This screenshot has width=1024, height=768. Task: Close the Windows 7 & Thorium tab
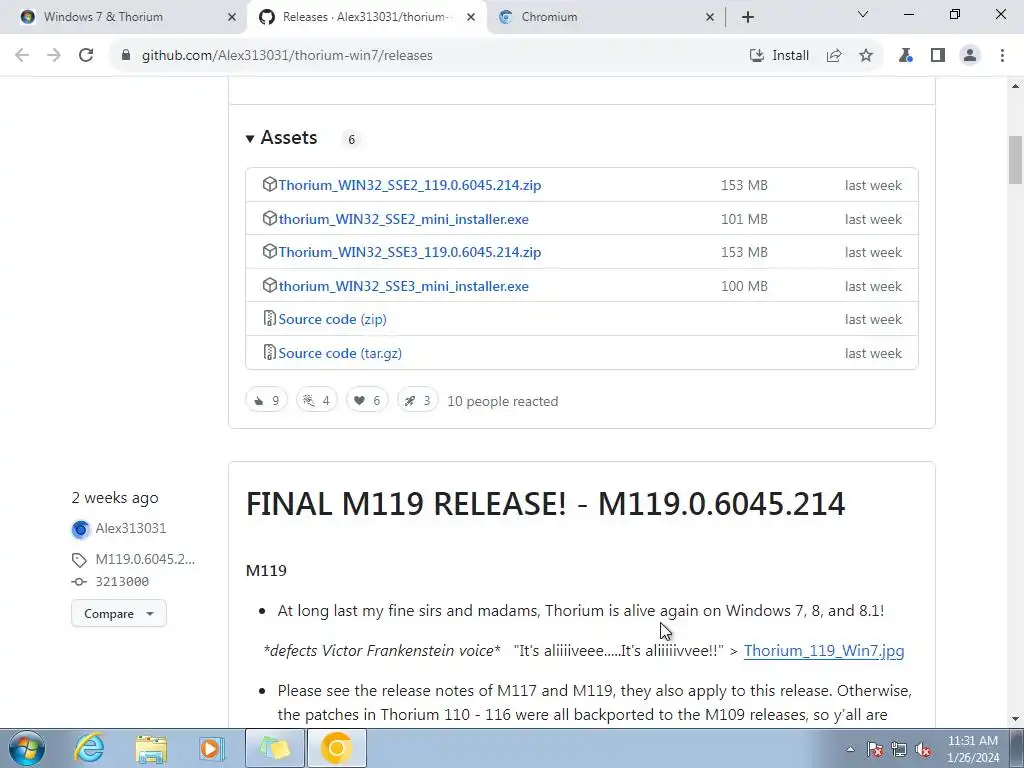[231, 17]
